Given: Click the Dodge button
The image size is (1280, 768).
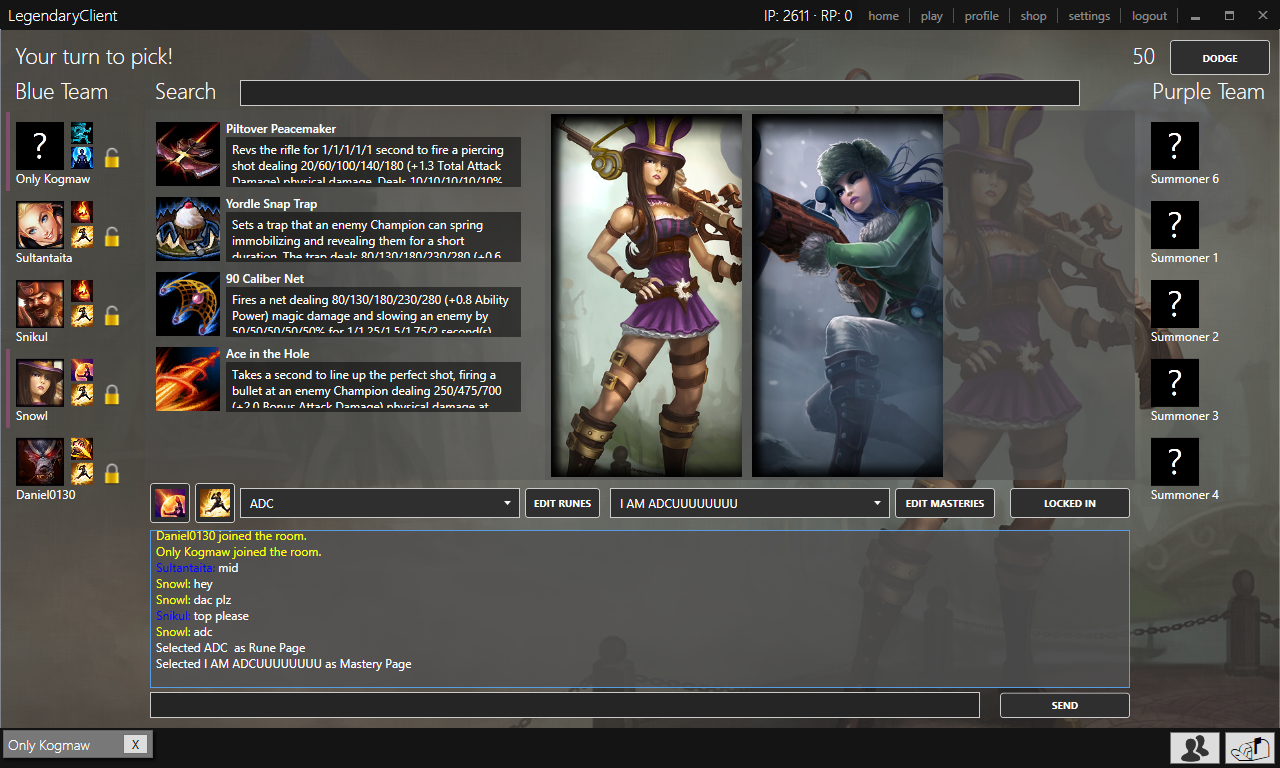Looking at the screenshot, I should (1220, 58).
